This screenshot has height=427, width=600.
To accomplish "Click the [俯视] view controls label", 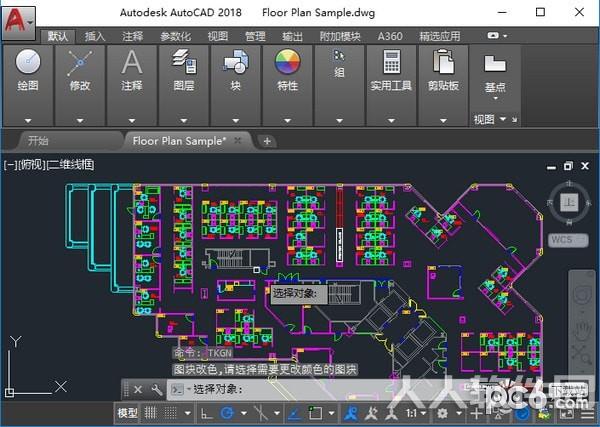I will tap(31, 165).
